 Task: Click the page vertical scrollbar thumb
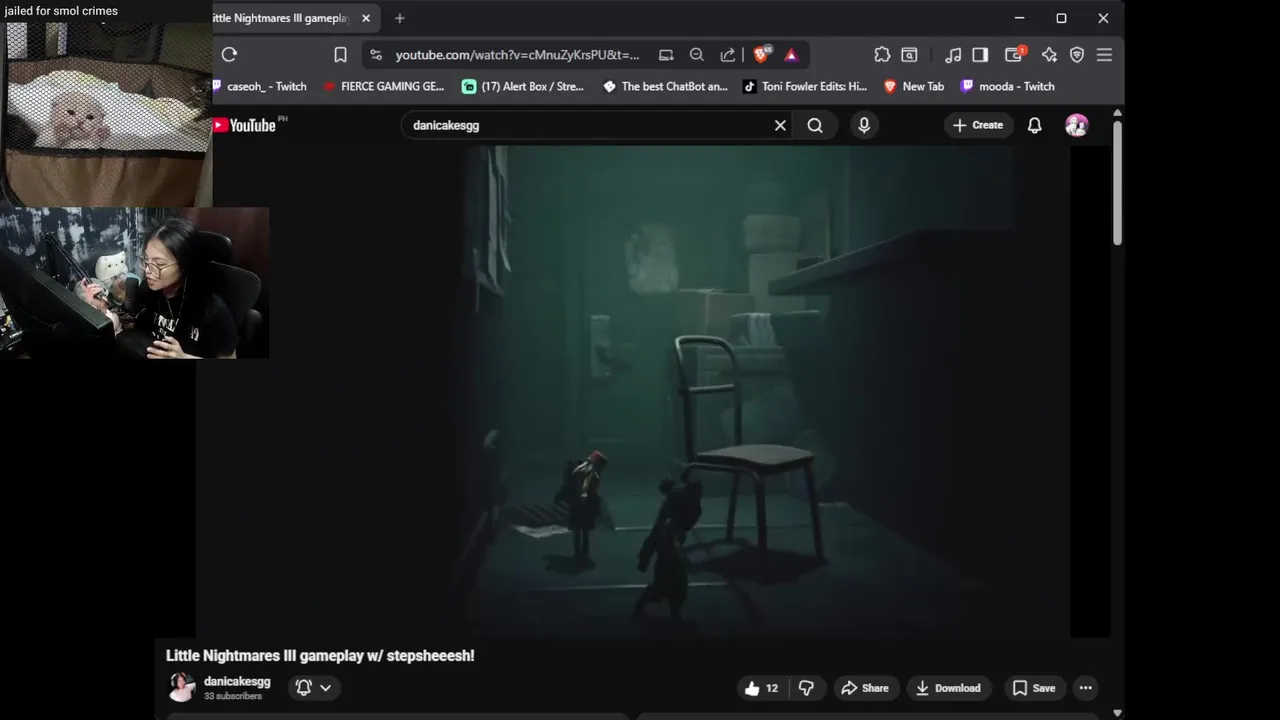pyautogui.click(x=1117, y=183)
